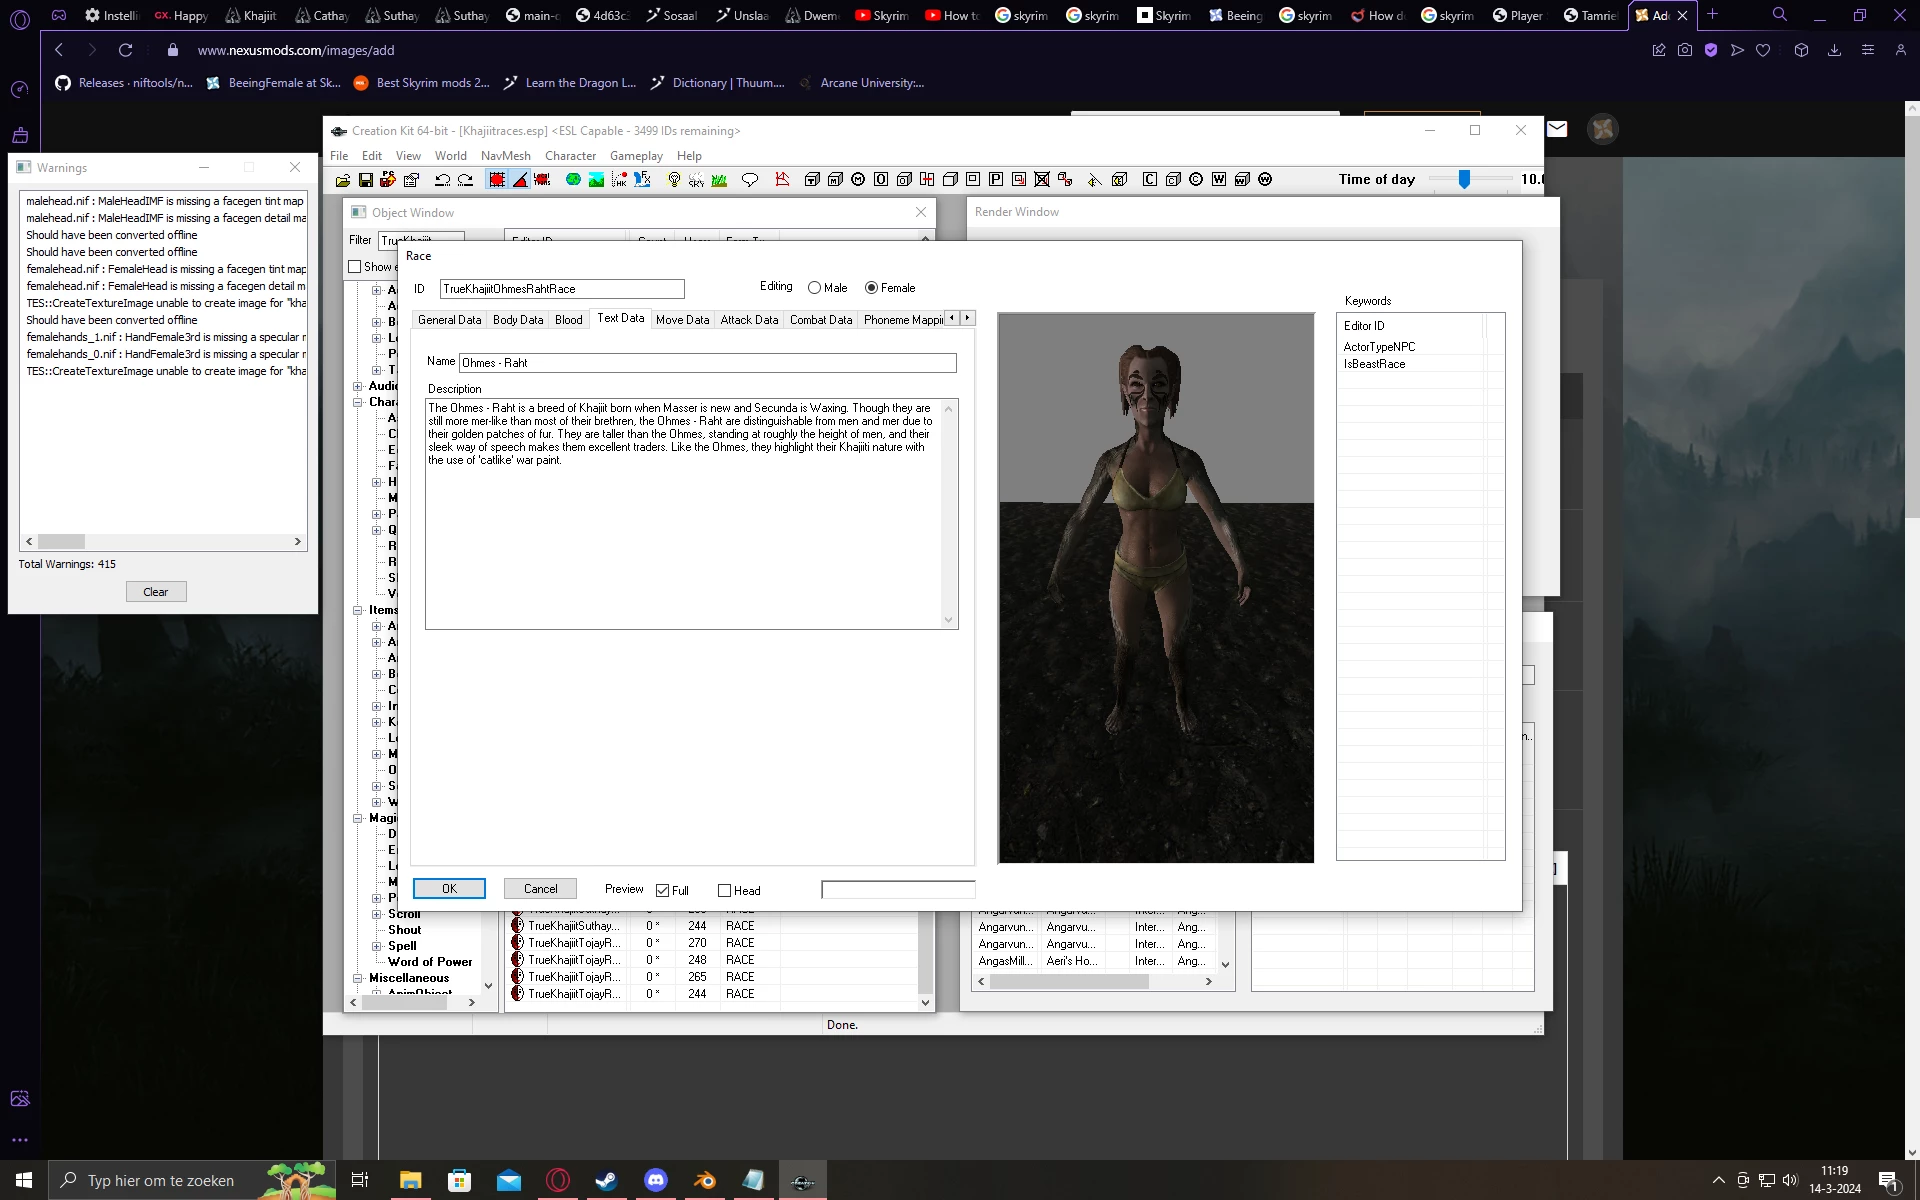Select the Word of Power tree item
The image size is (1920, 1200).
point(430,962)
